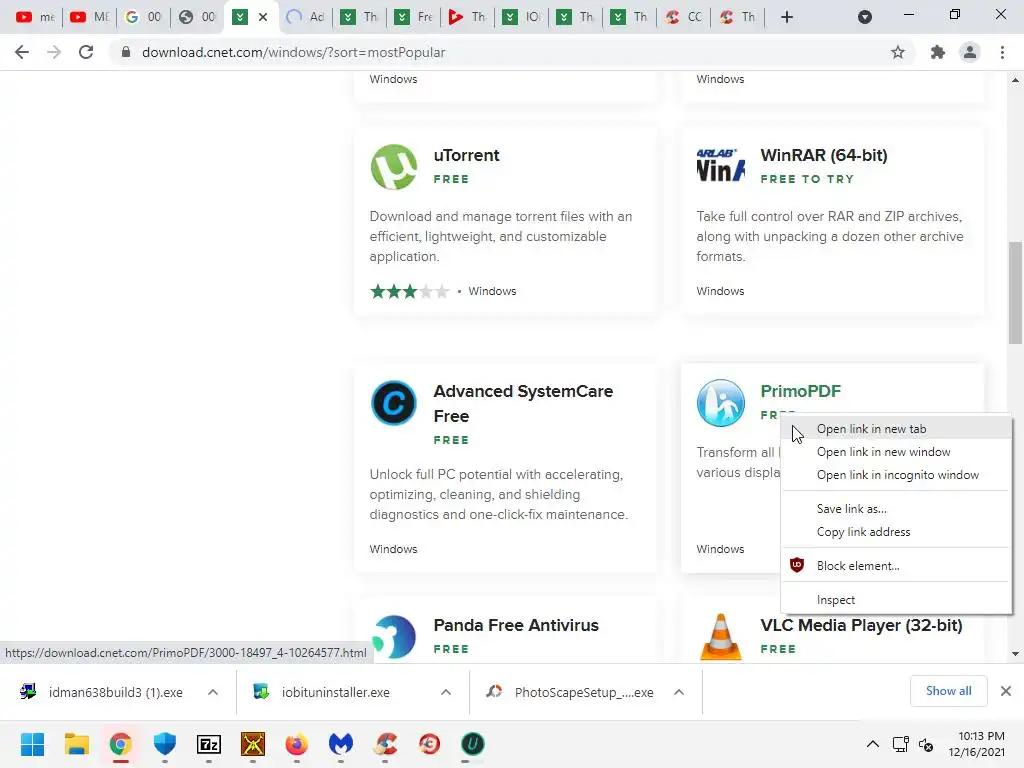Open the PrimoPDF title link
Screen dimensions: 1024x768
coord(800,391)
